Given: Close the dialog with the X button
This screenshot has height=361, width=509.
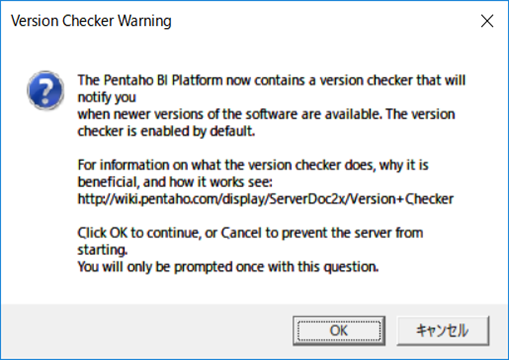Looking at the screenshot, I should tap(487, 21).
